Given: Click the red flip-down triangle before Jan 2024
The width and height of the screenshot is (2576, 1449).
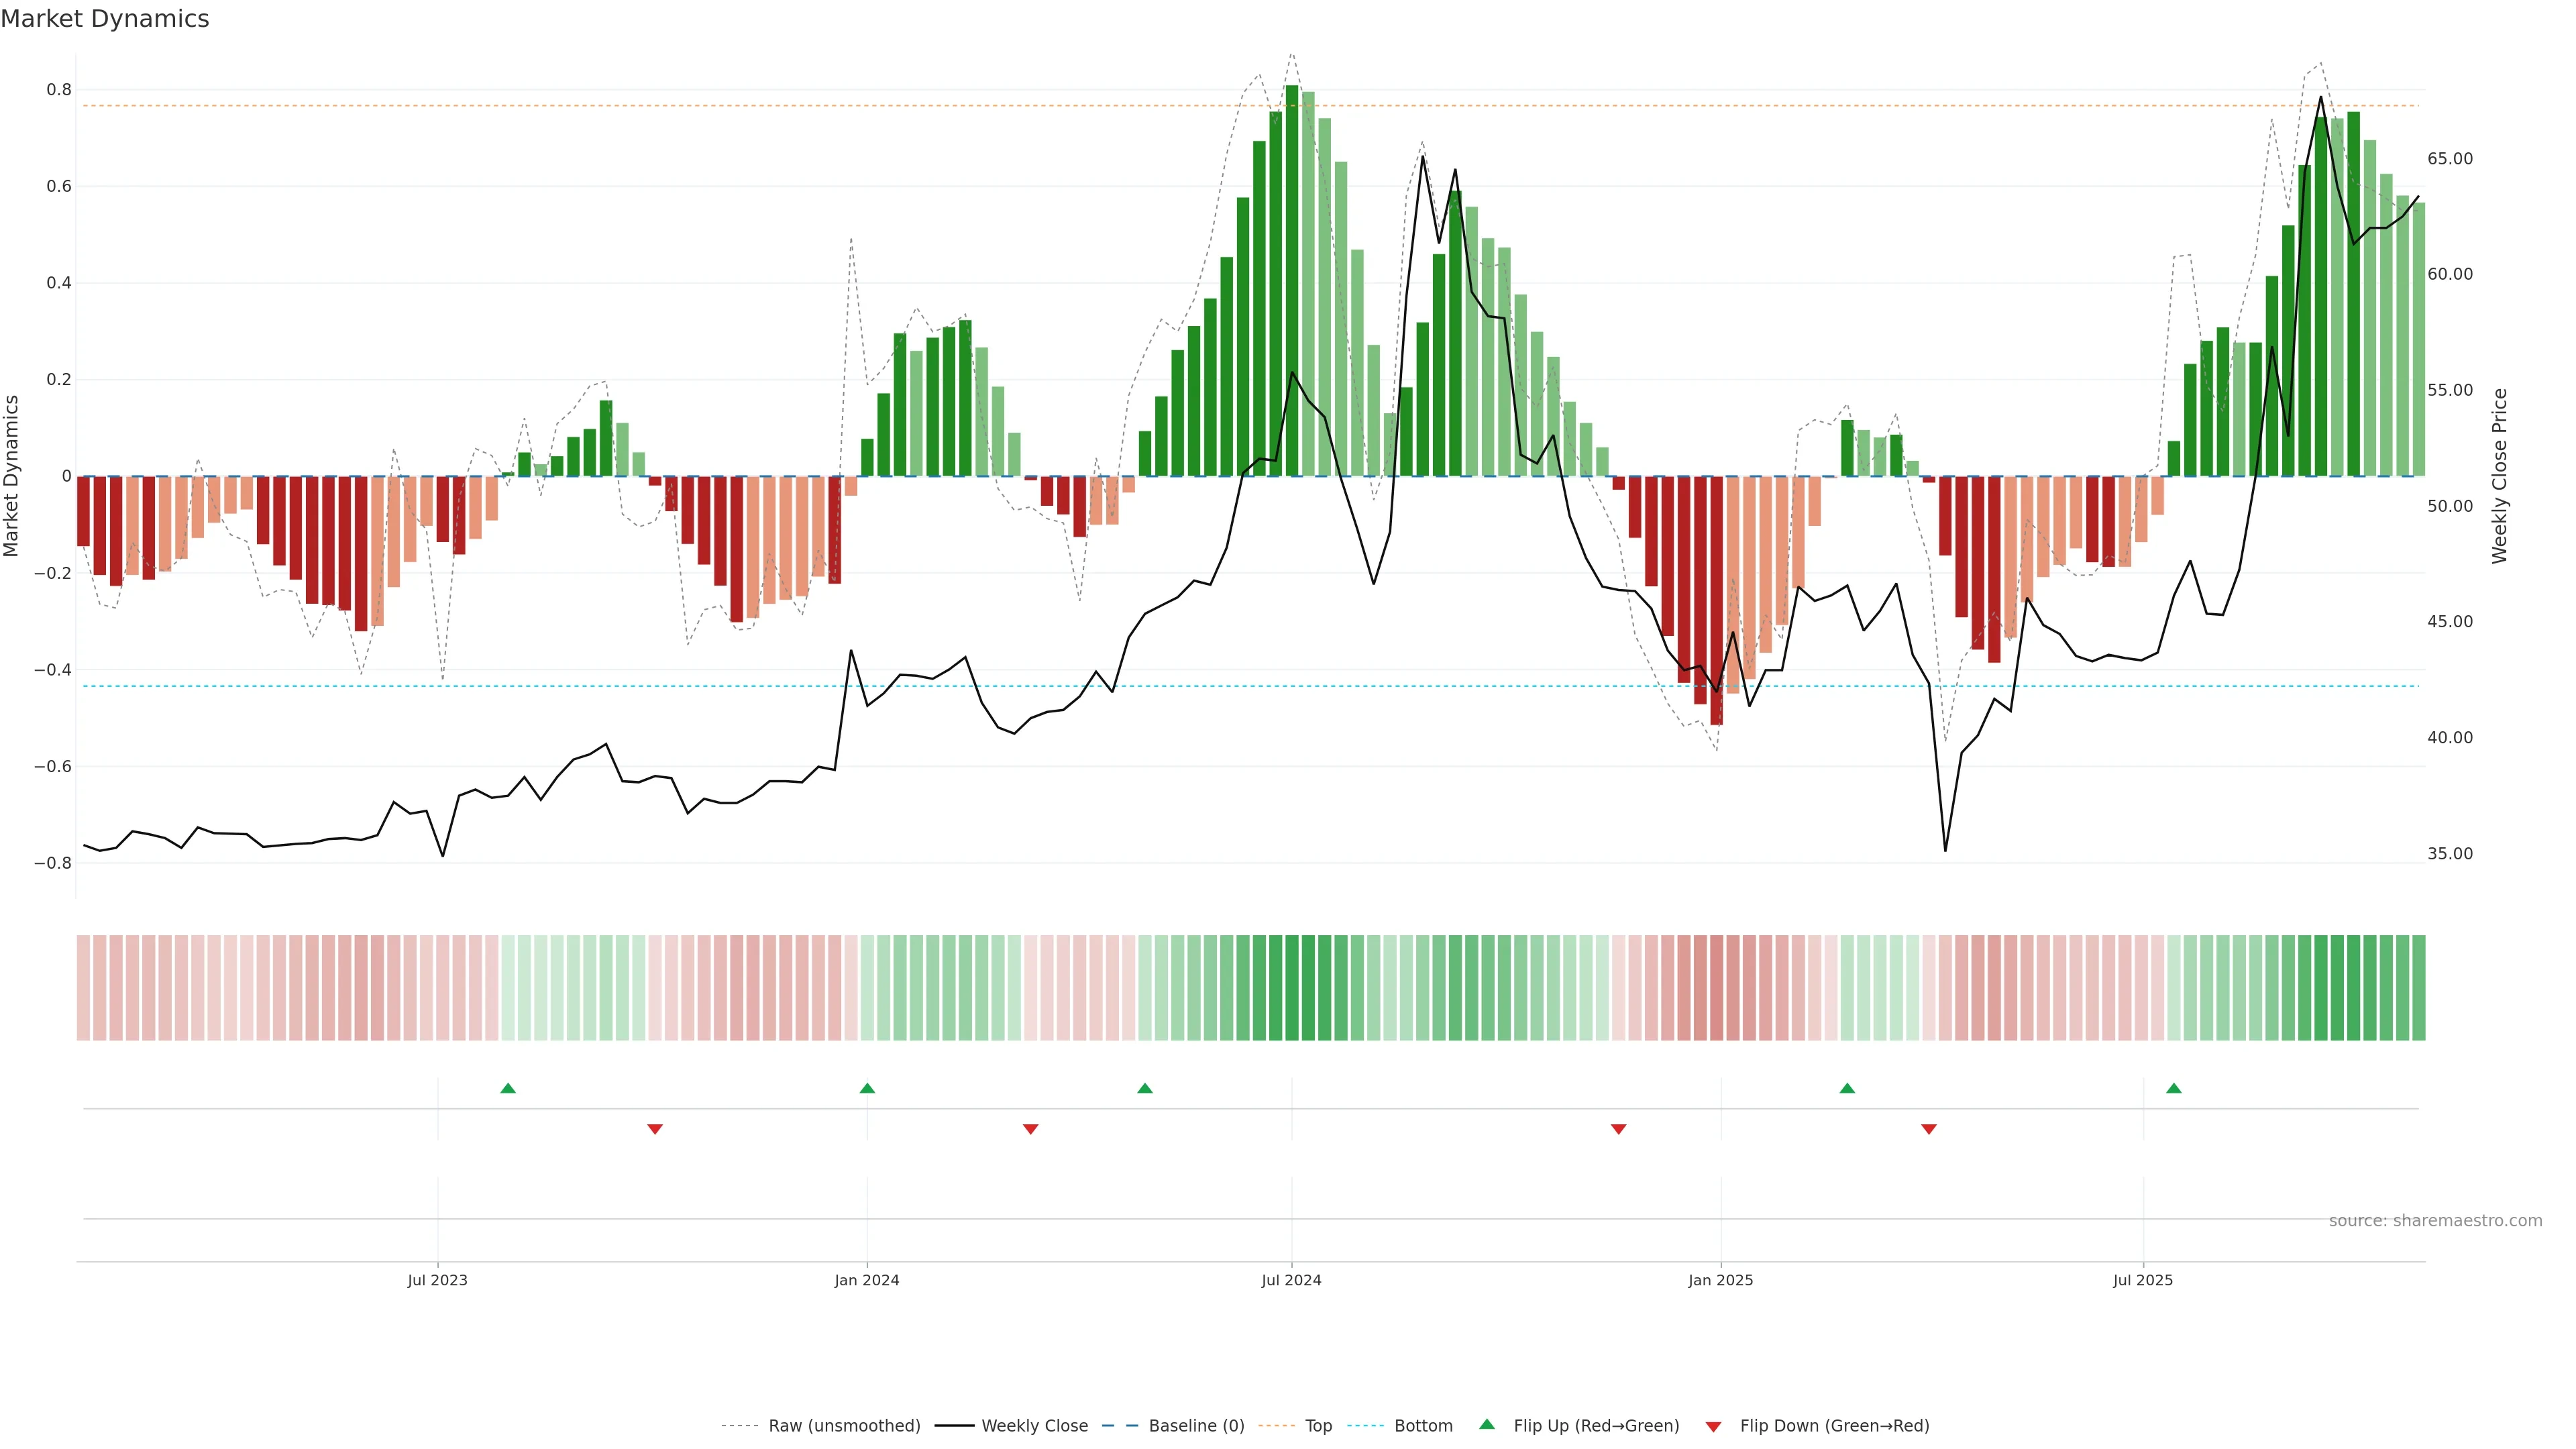Looking at the screenshot, I should (x=655, y=1129).
